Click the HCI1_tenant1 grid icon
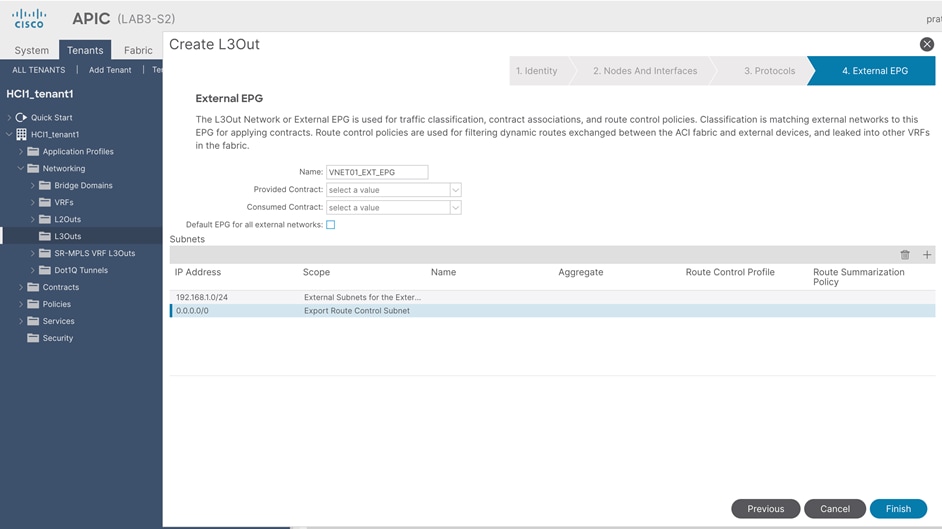Image resolution: width=942 pixels, height=529 pixels. [x=21, y=135]
